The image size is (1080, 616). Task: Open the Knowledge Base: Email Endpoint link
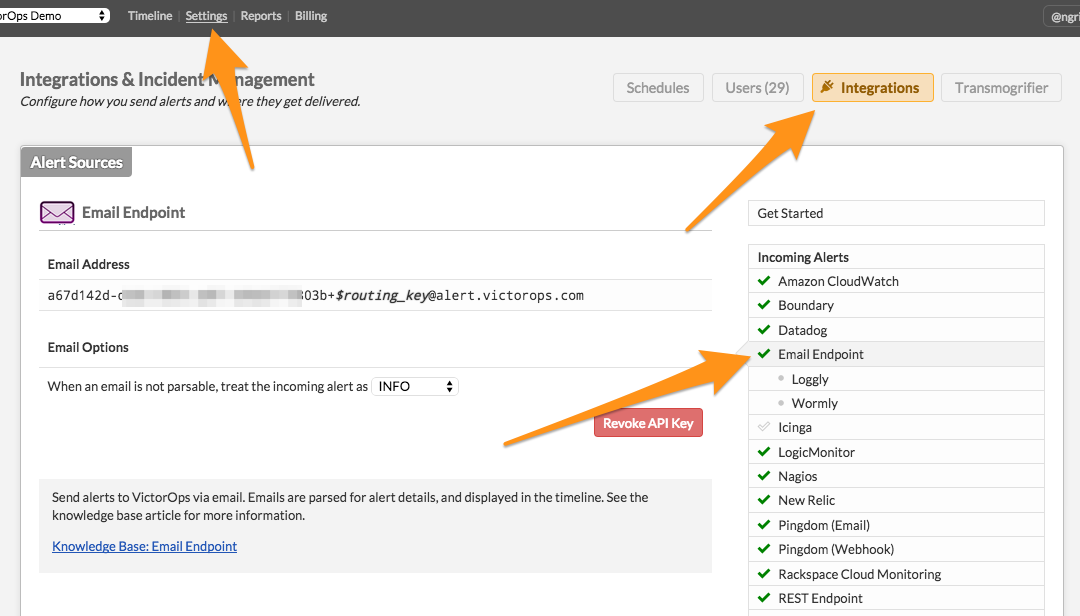(x=145, y=546)
